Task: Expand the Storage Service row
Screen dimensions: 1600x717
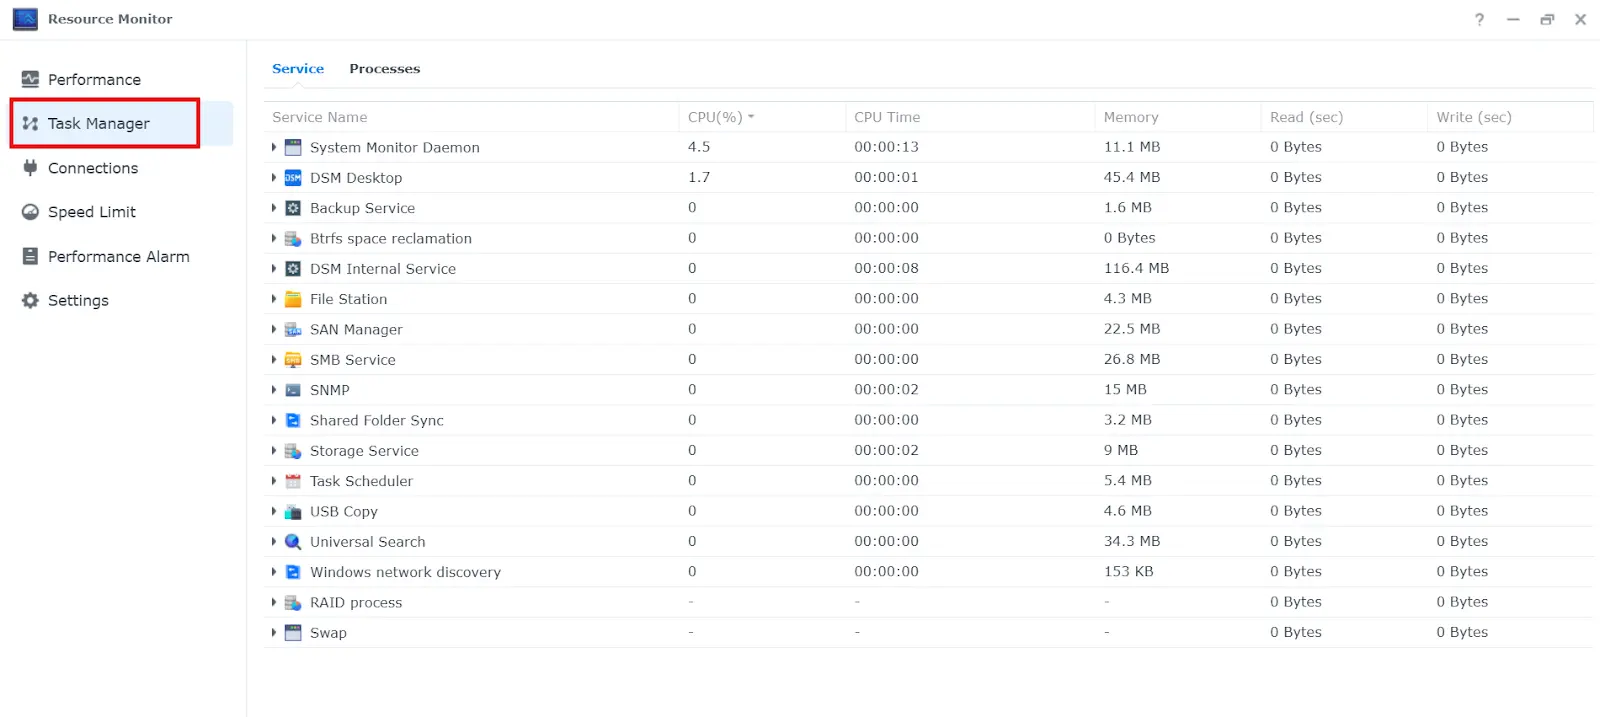Action: (x=274, y=451)
